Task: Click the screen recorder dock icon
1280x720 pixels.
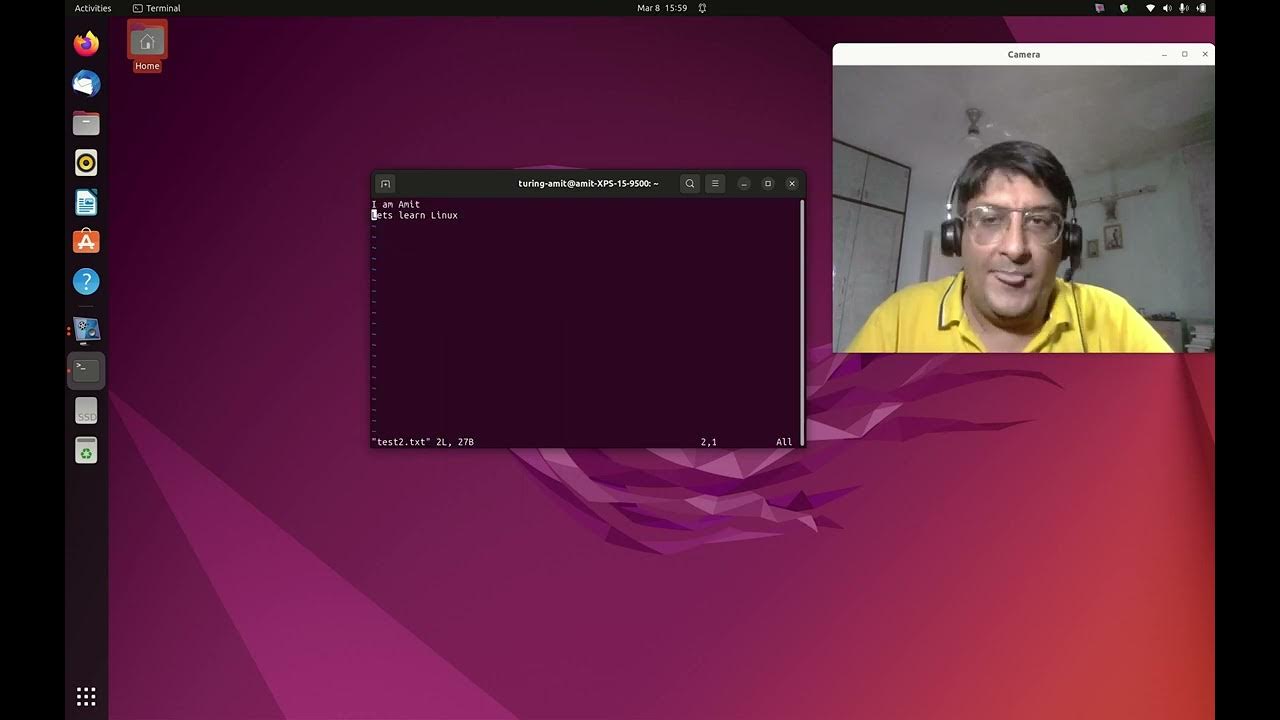Action: coord(86,330)
